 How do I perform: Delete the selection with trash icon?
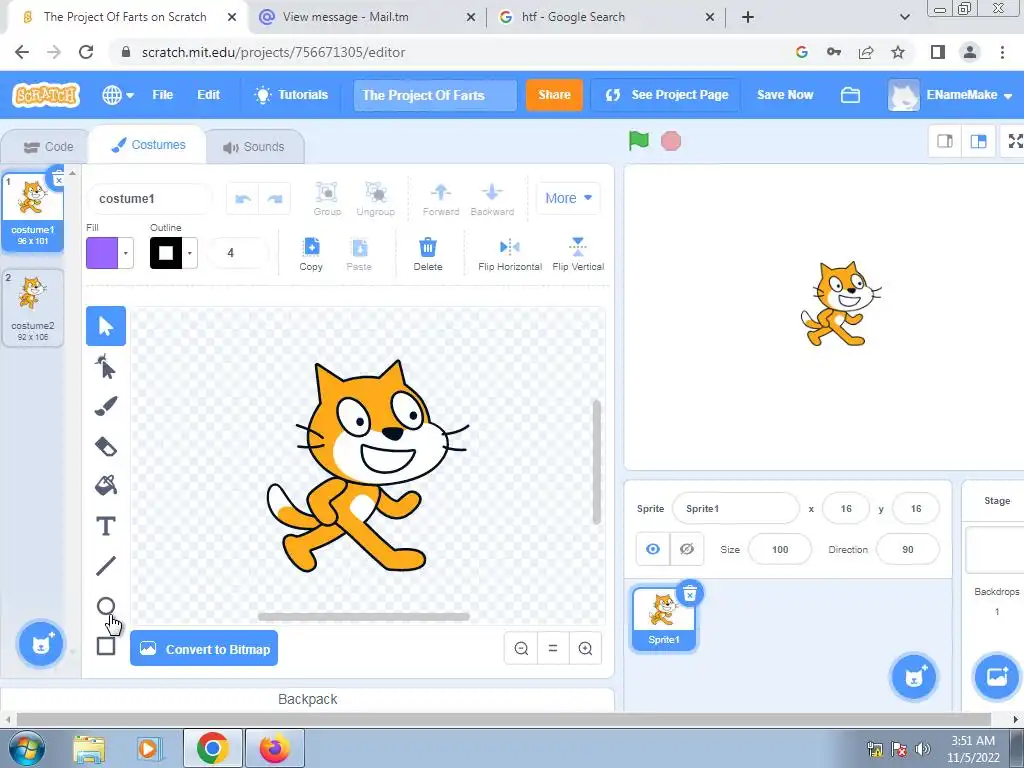pyautogui.click(x=428, y=254)
